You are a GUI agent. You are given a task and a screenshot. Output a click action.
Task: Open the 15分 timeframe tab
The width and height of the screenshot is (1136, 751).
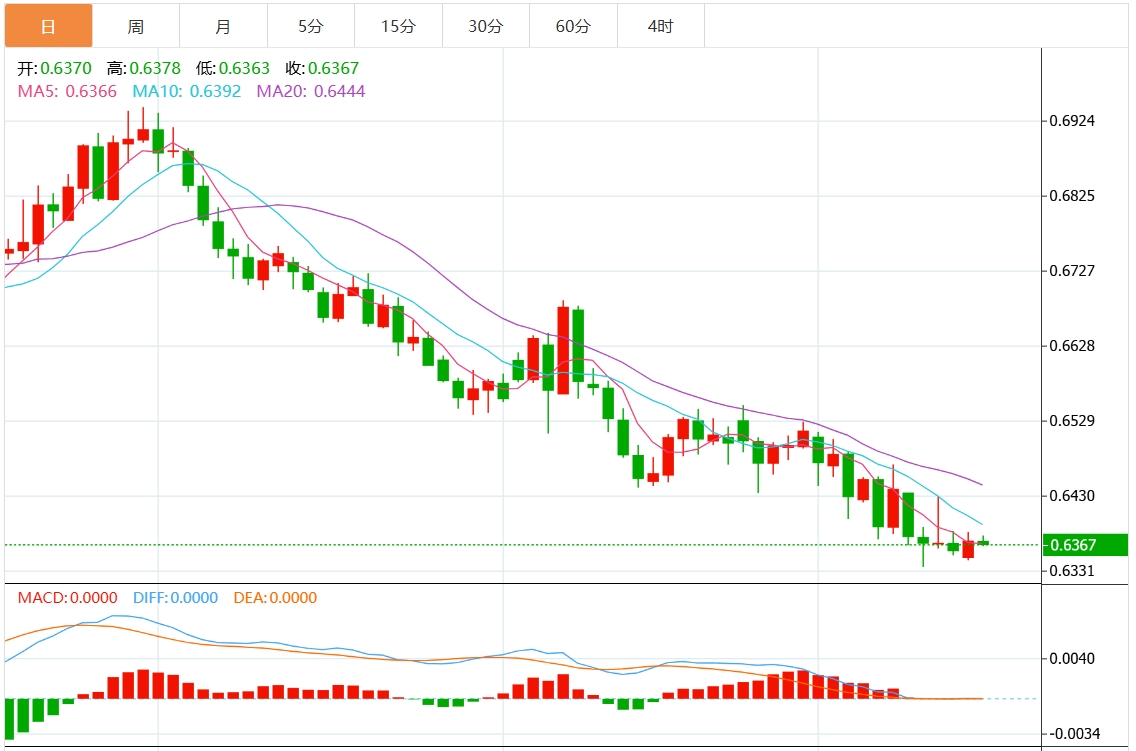coord(398,26)
